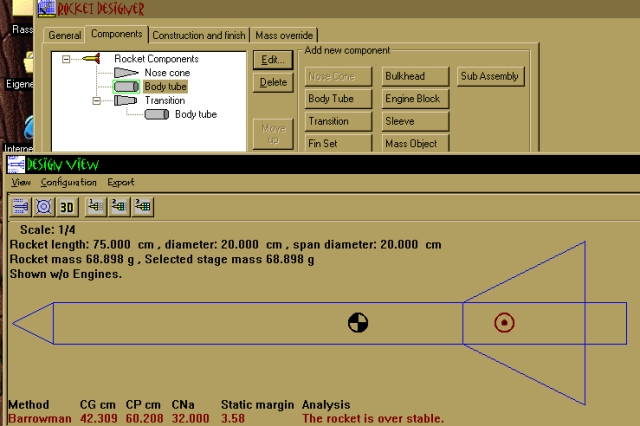Add a new Transition component
Viewport: 640px width, 426px height.
click(338, 121)
